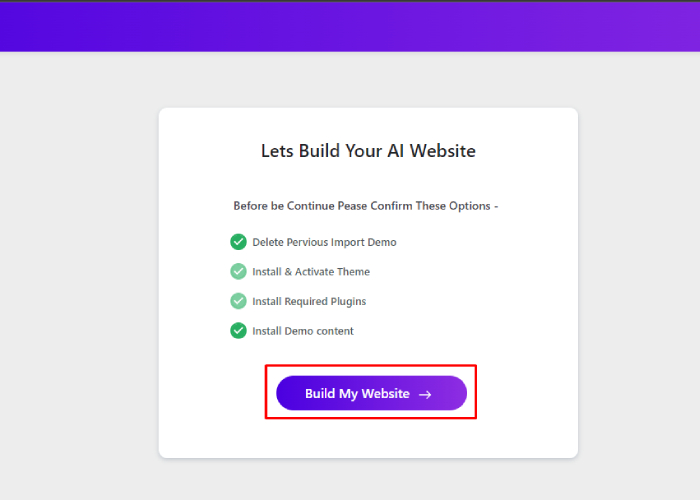Click the word "content" in the fourth option
700x500 pixels.
point(335,331)
